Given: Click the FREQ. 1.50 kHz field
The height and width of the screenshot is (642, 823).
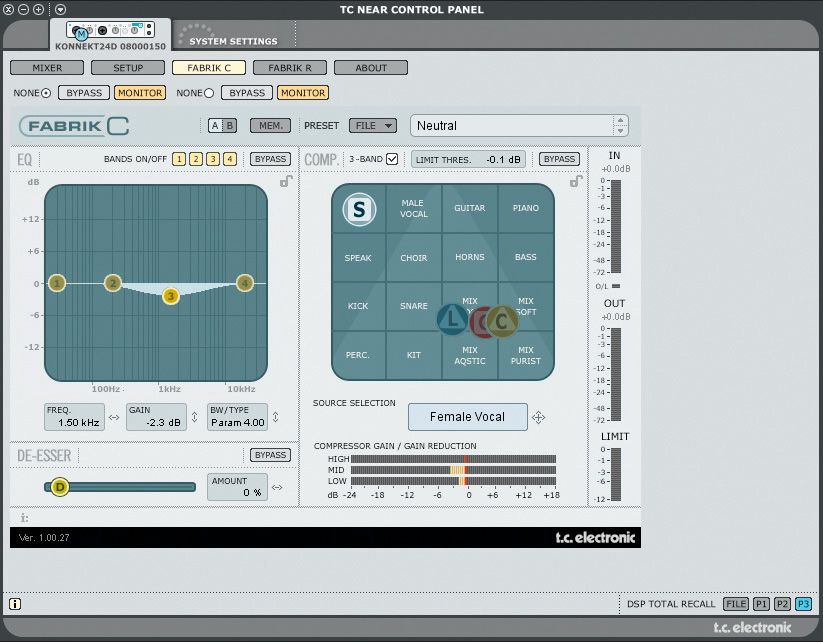Looking at the screenshot, I should click(75, 417).
